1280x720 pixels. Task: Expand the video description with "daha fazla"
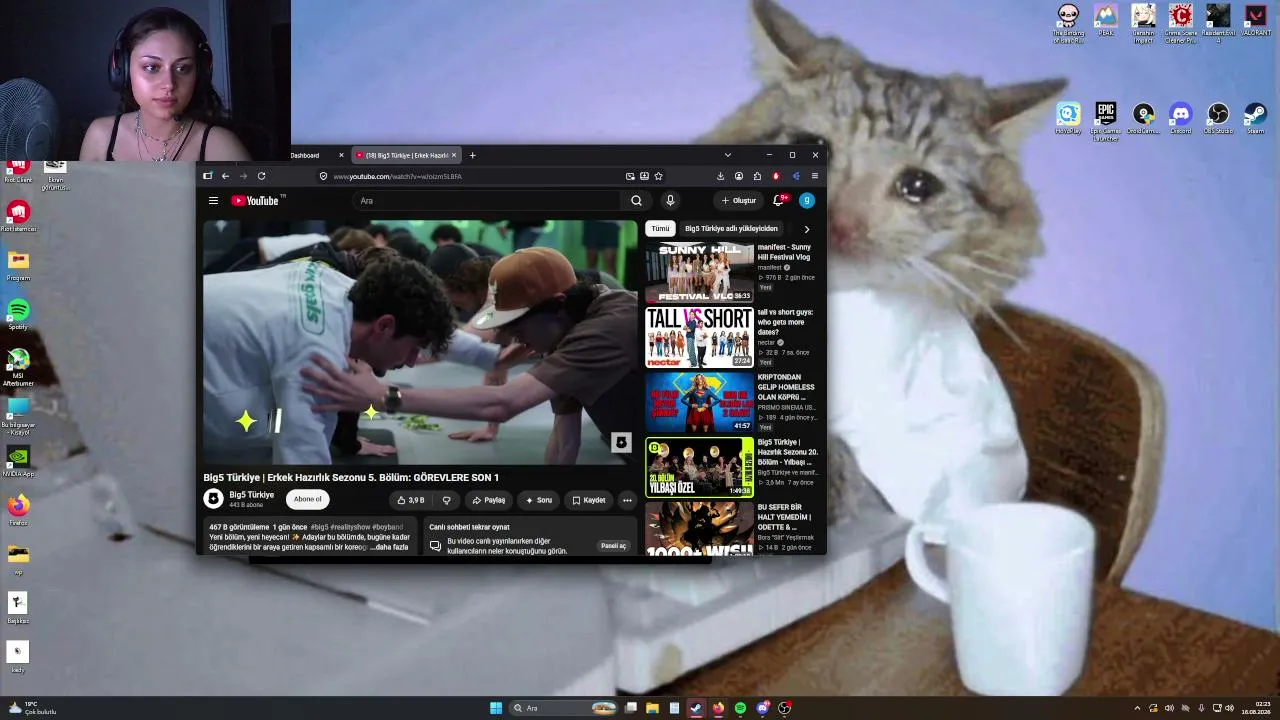tap(391, 547)
